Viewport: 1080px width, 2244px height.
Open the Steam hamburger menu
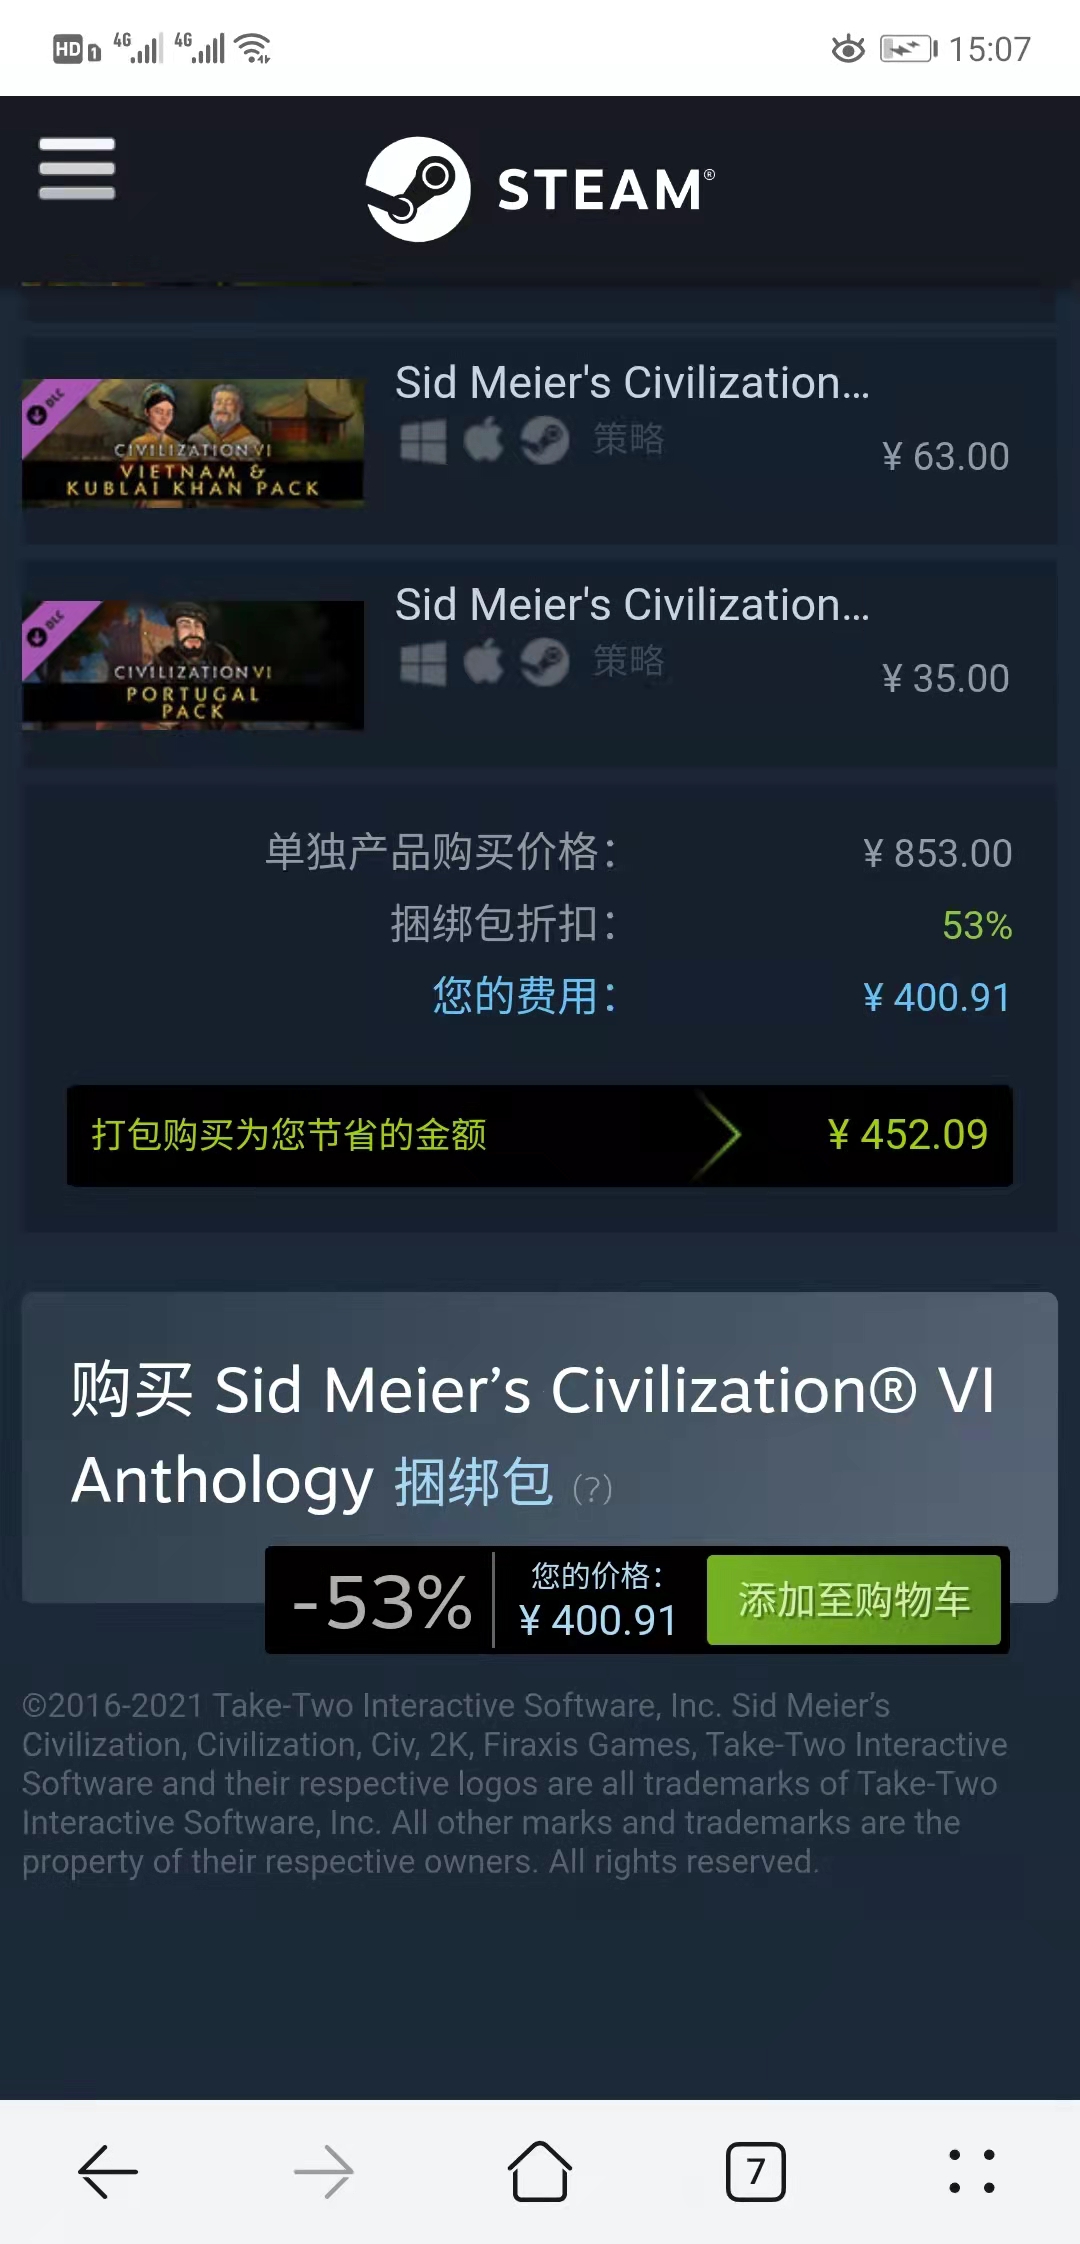77,169
